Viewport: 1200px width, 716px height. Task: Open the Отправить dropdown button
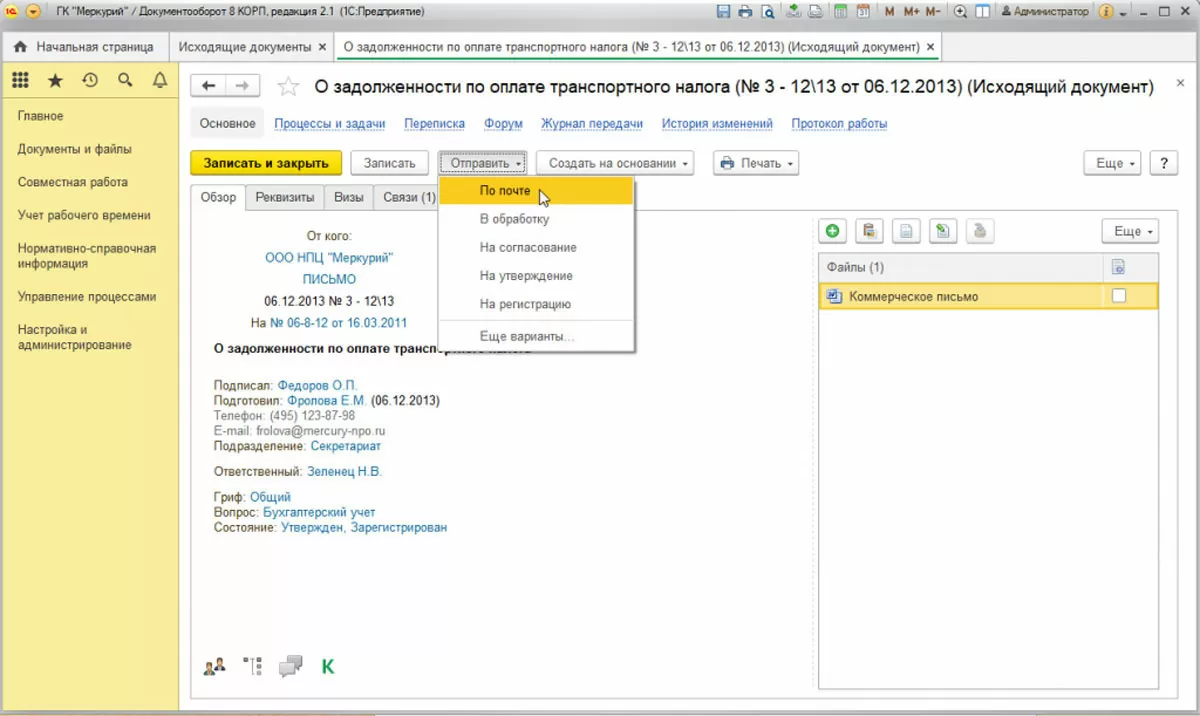(482, 163)
